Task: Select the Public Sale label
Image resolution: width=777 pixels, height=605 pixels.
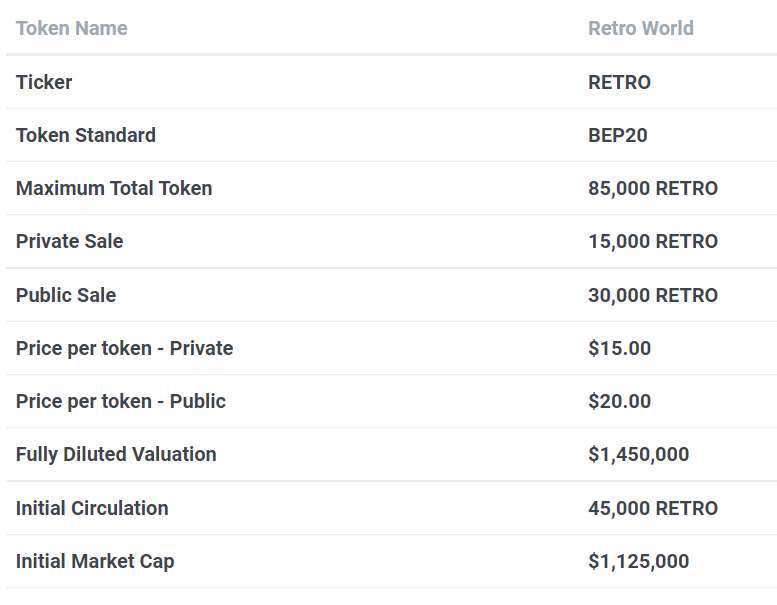Action: click(66, 295)
